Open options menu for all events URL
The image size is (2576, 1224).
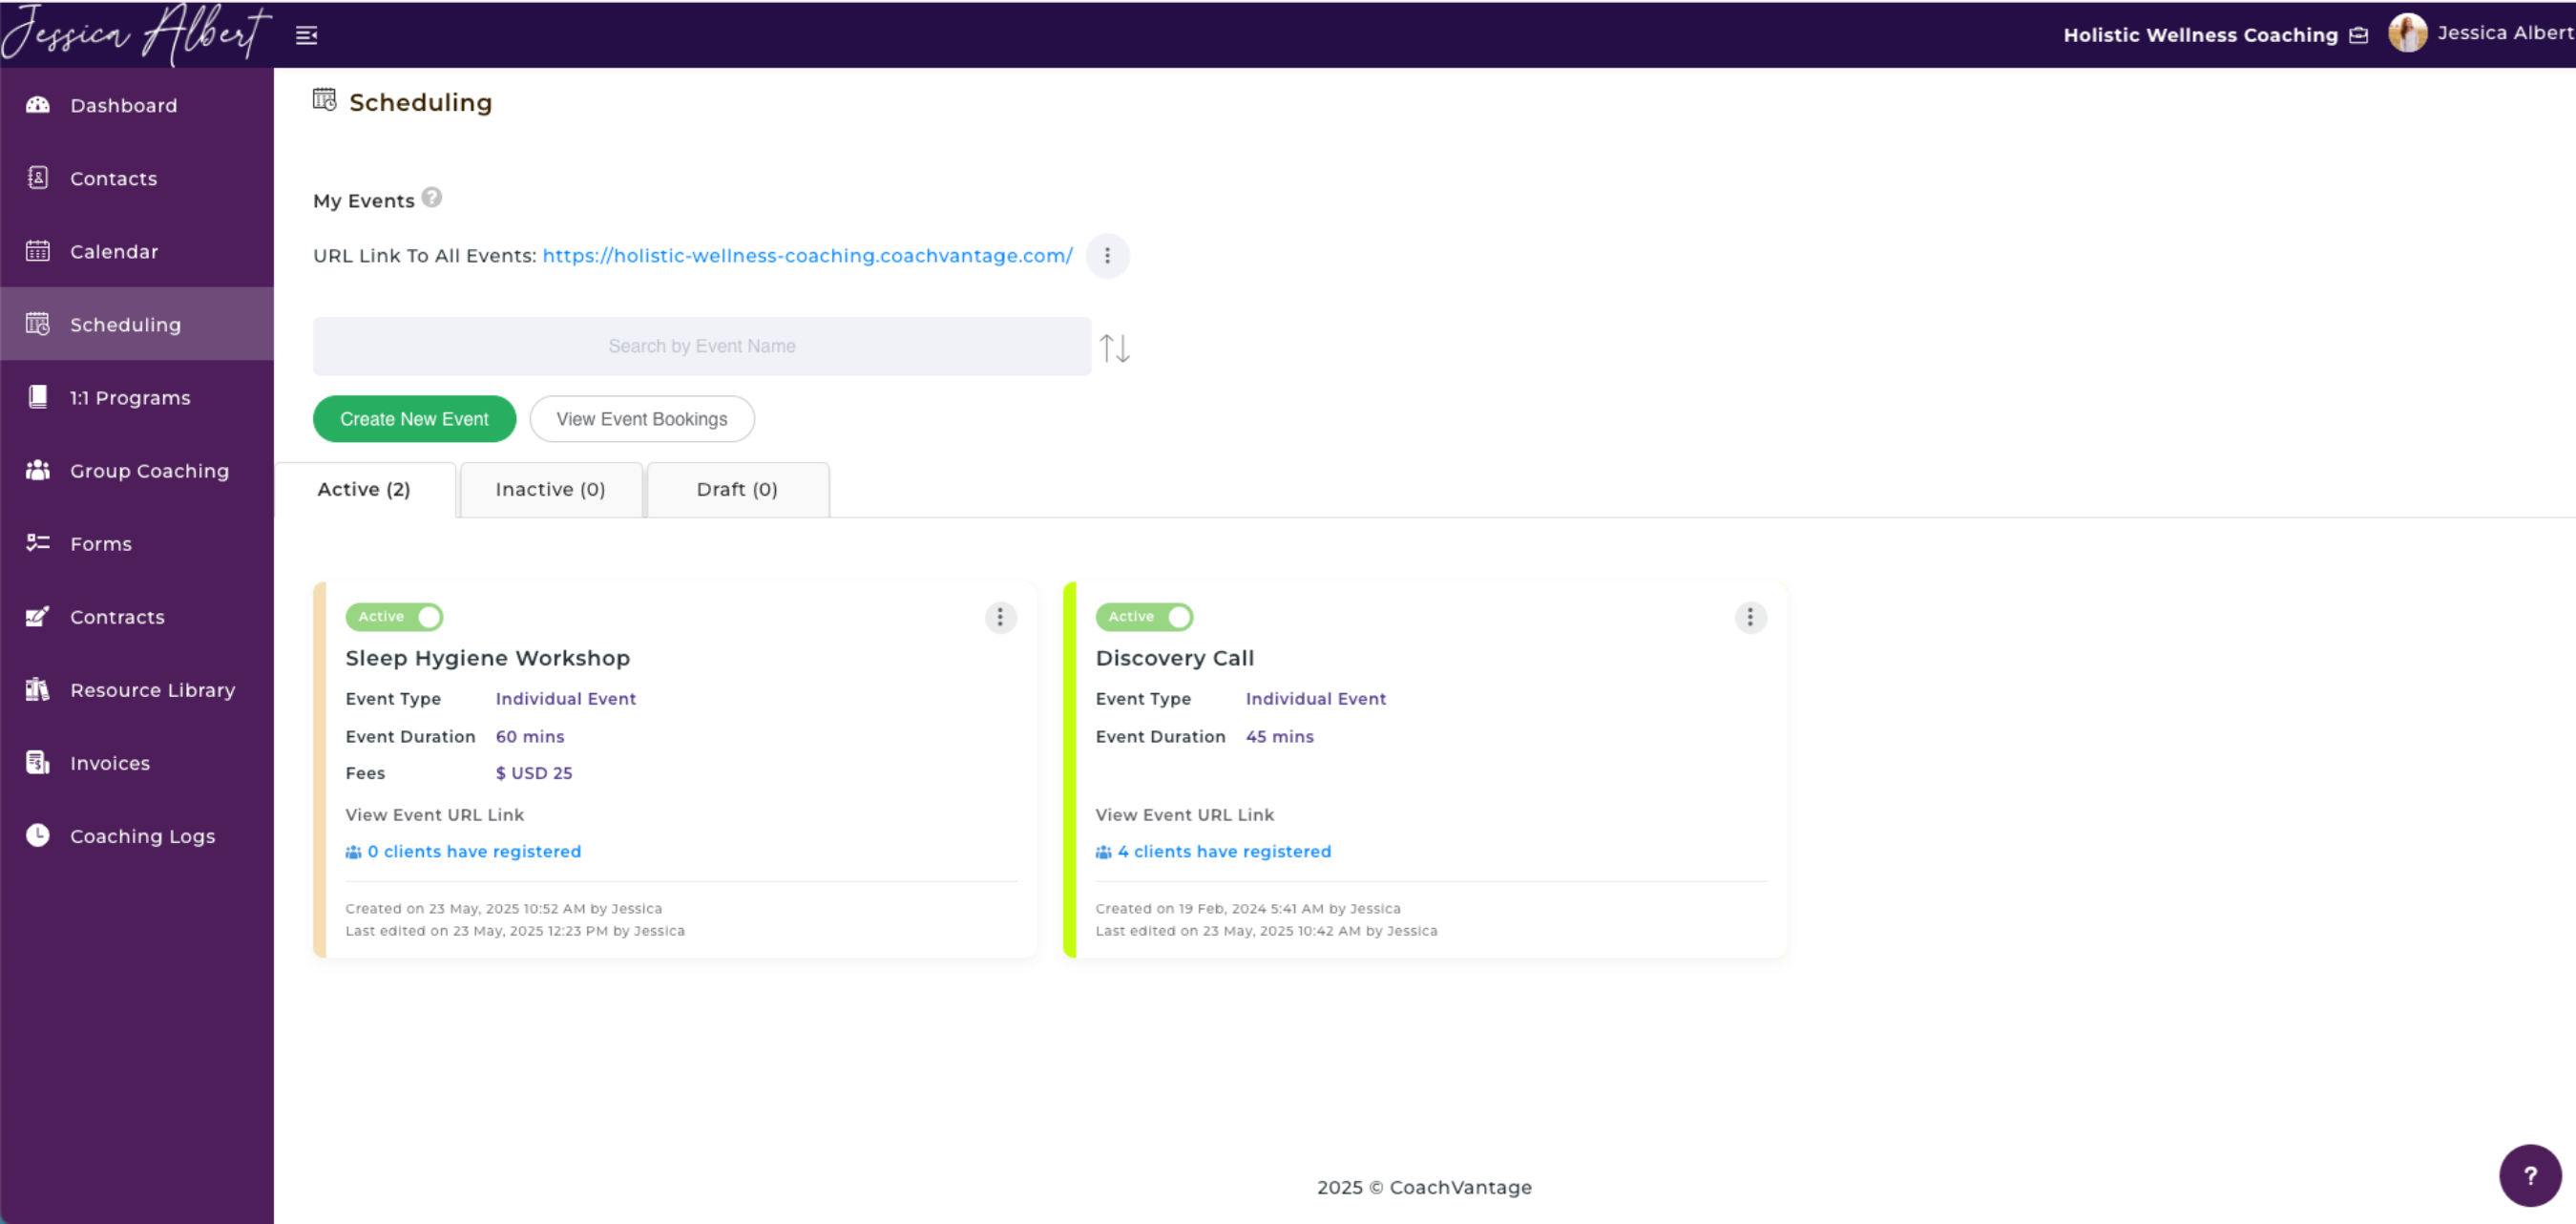(1107, 256)
